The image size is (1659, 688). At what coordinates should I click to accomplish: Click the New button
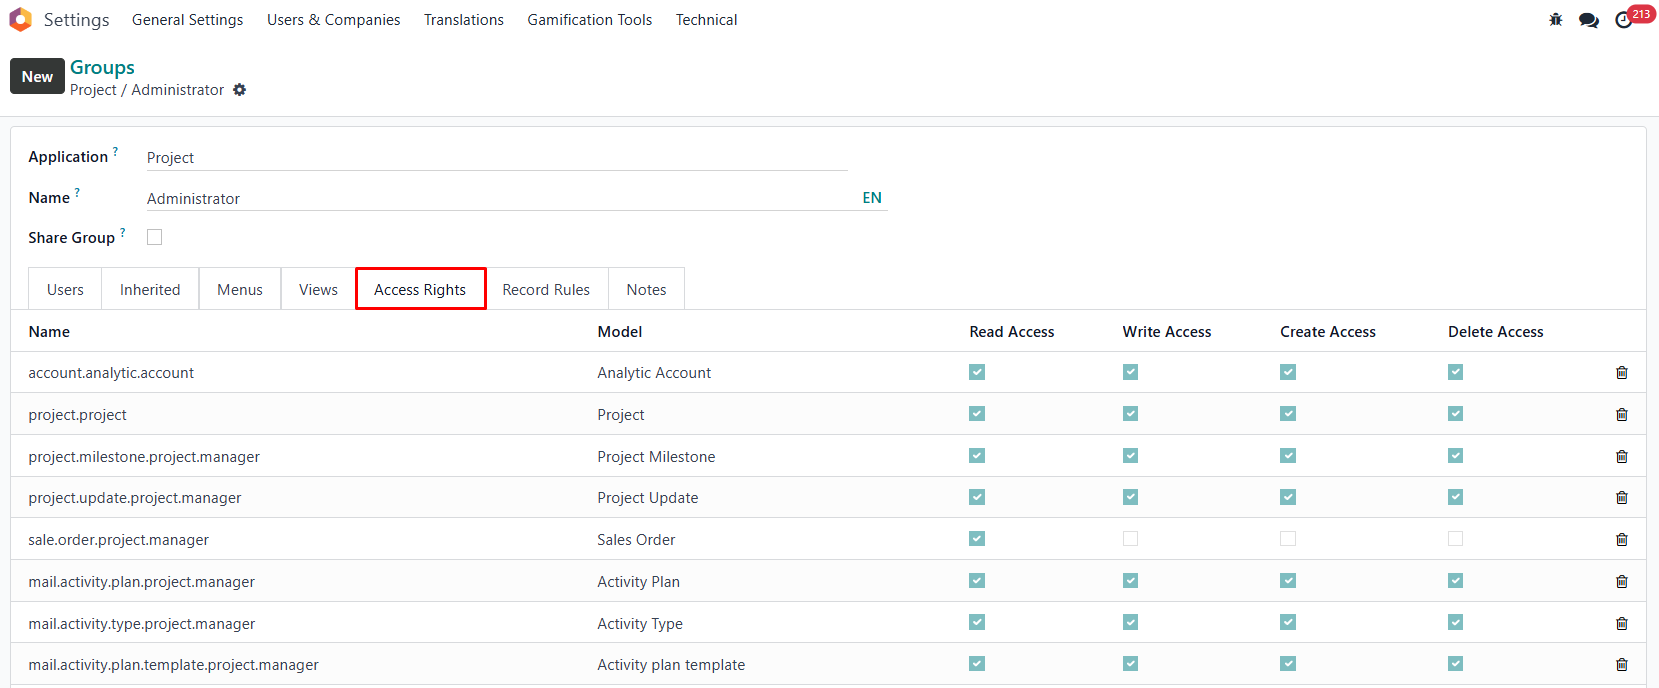pos(37,76)
